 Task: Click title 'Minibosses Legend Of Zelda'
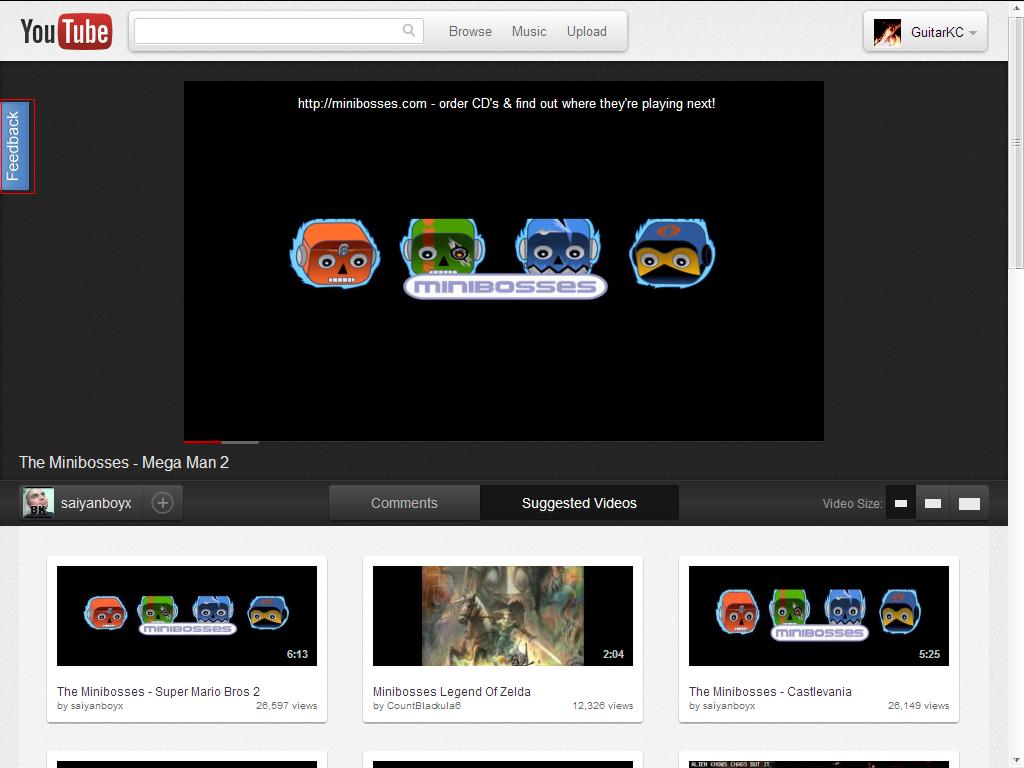coord(452,691)
